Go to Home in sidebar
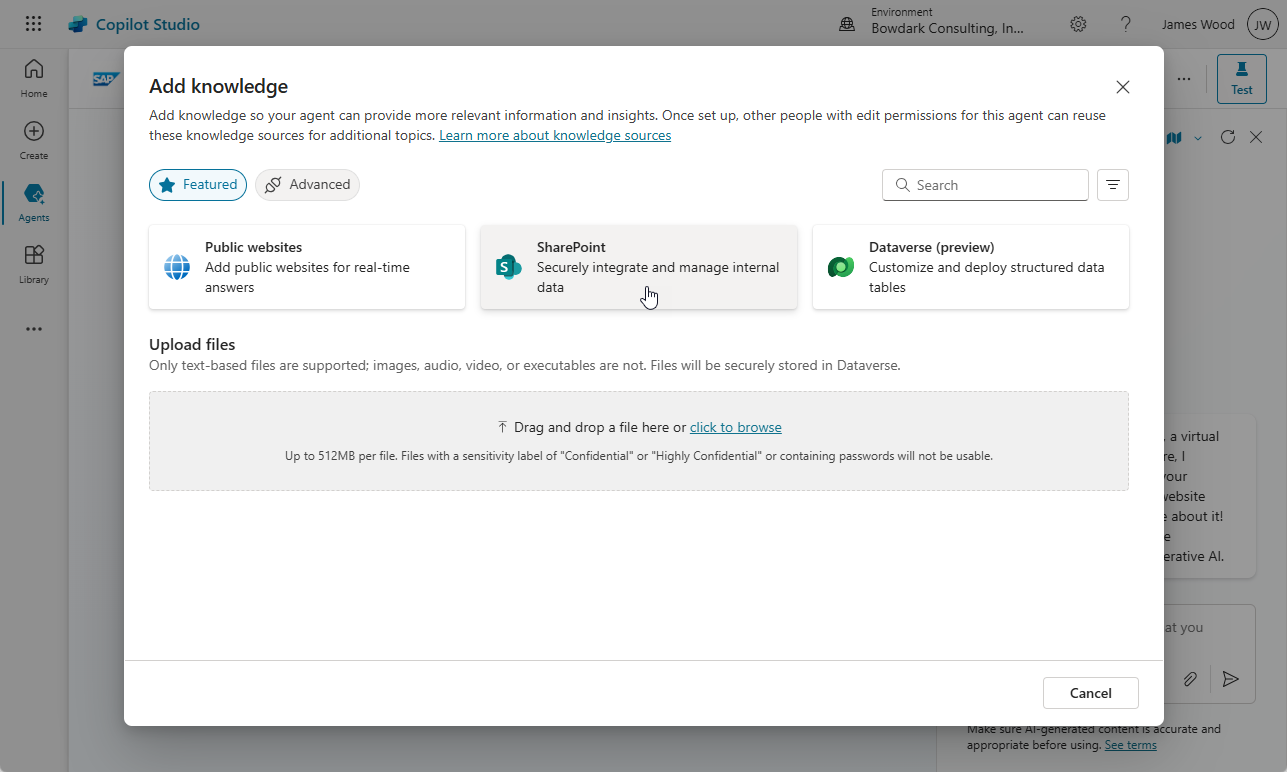This screenshot has height=772, width=1287. [x=34, y=78]
